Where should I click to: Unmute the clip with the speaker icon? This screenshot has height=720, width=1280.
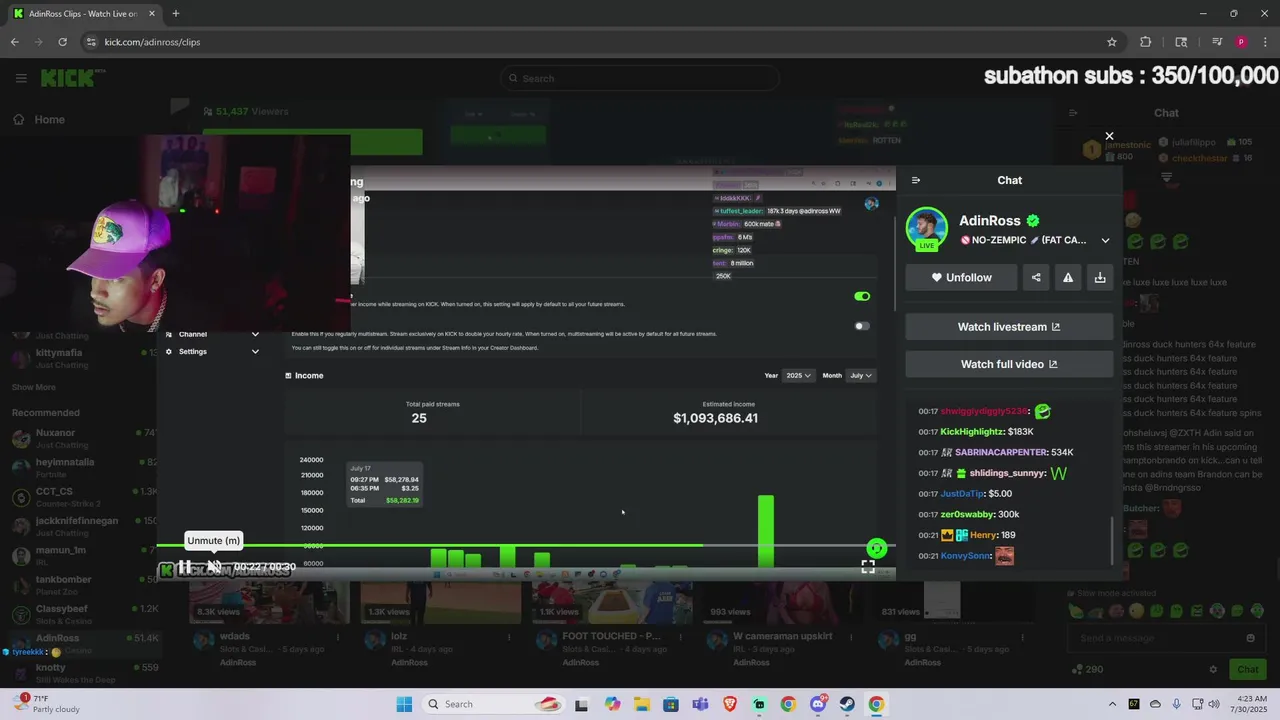tap(214, 567)
